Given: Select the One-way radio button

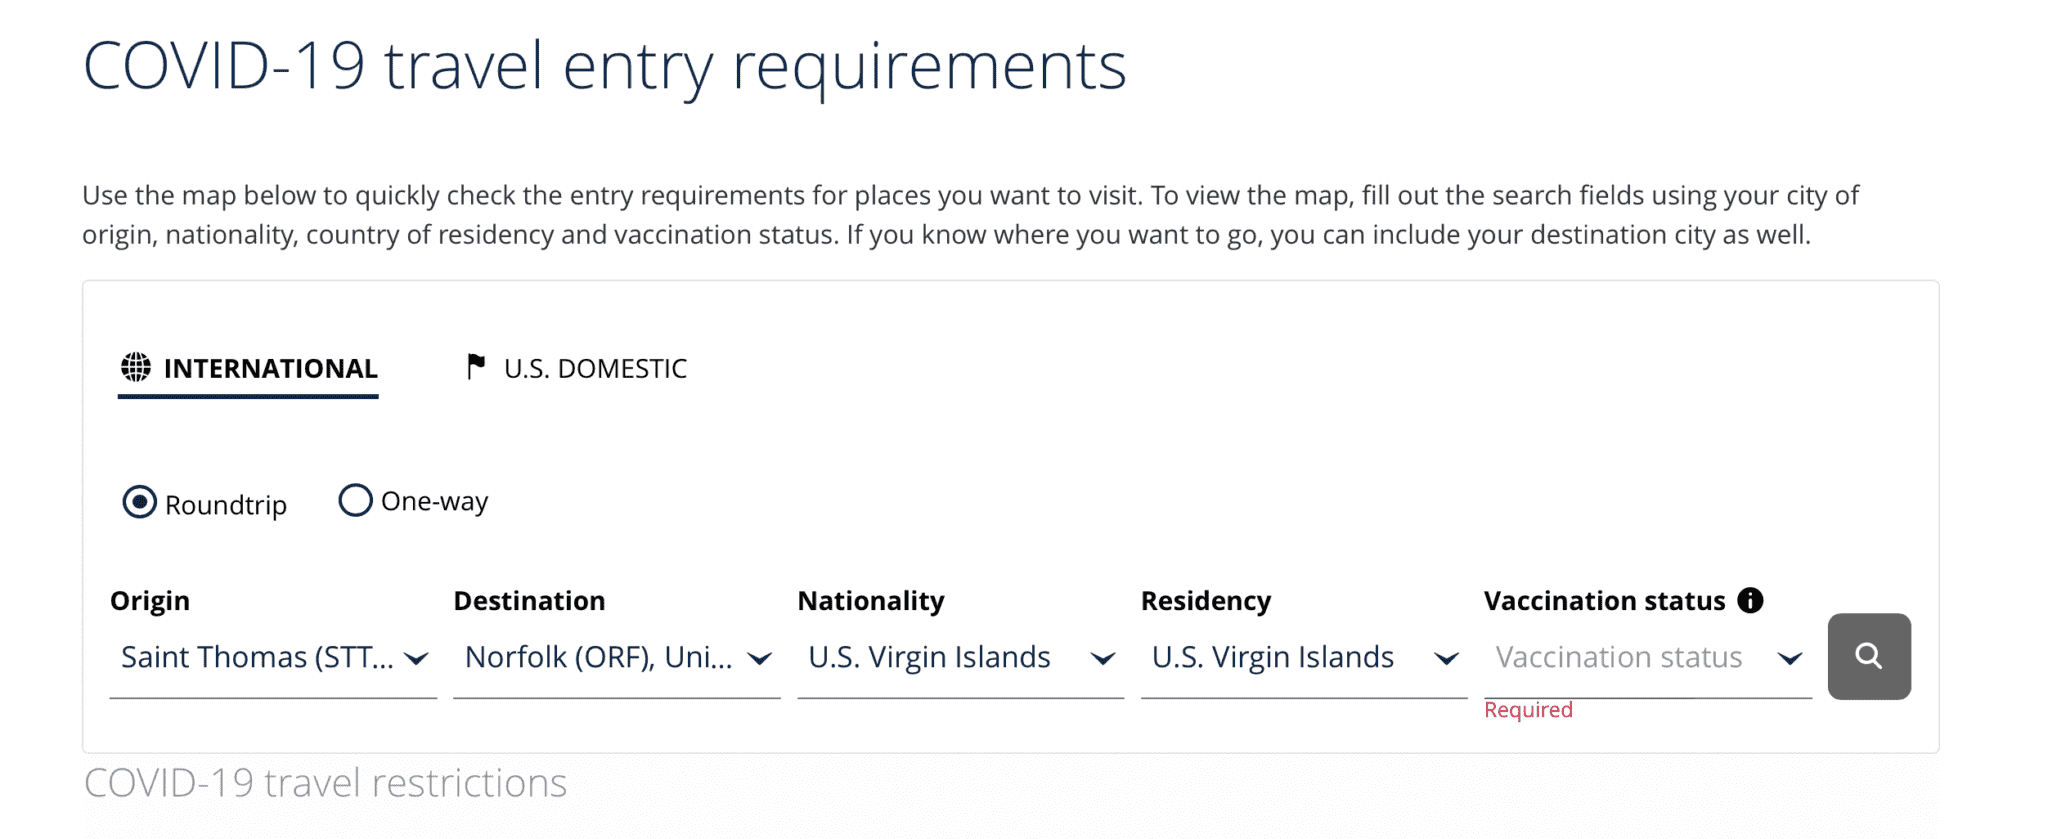Looking at the screenshot, I should tap(355, 500).
